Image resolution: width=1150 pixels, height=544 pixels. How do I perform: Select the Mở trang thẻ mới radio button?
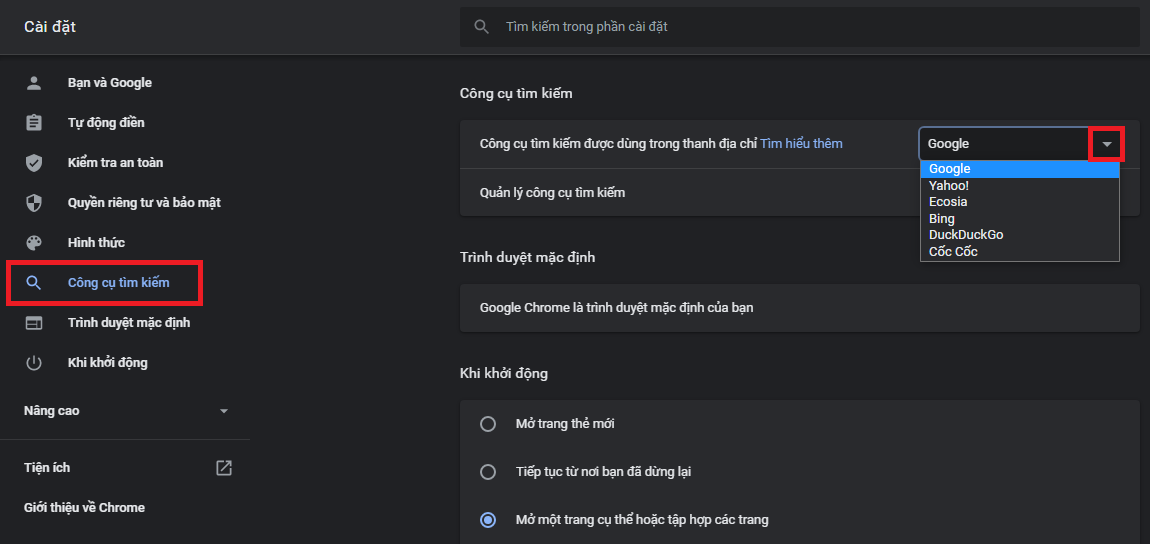[488, 424]
